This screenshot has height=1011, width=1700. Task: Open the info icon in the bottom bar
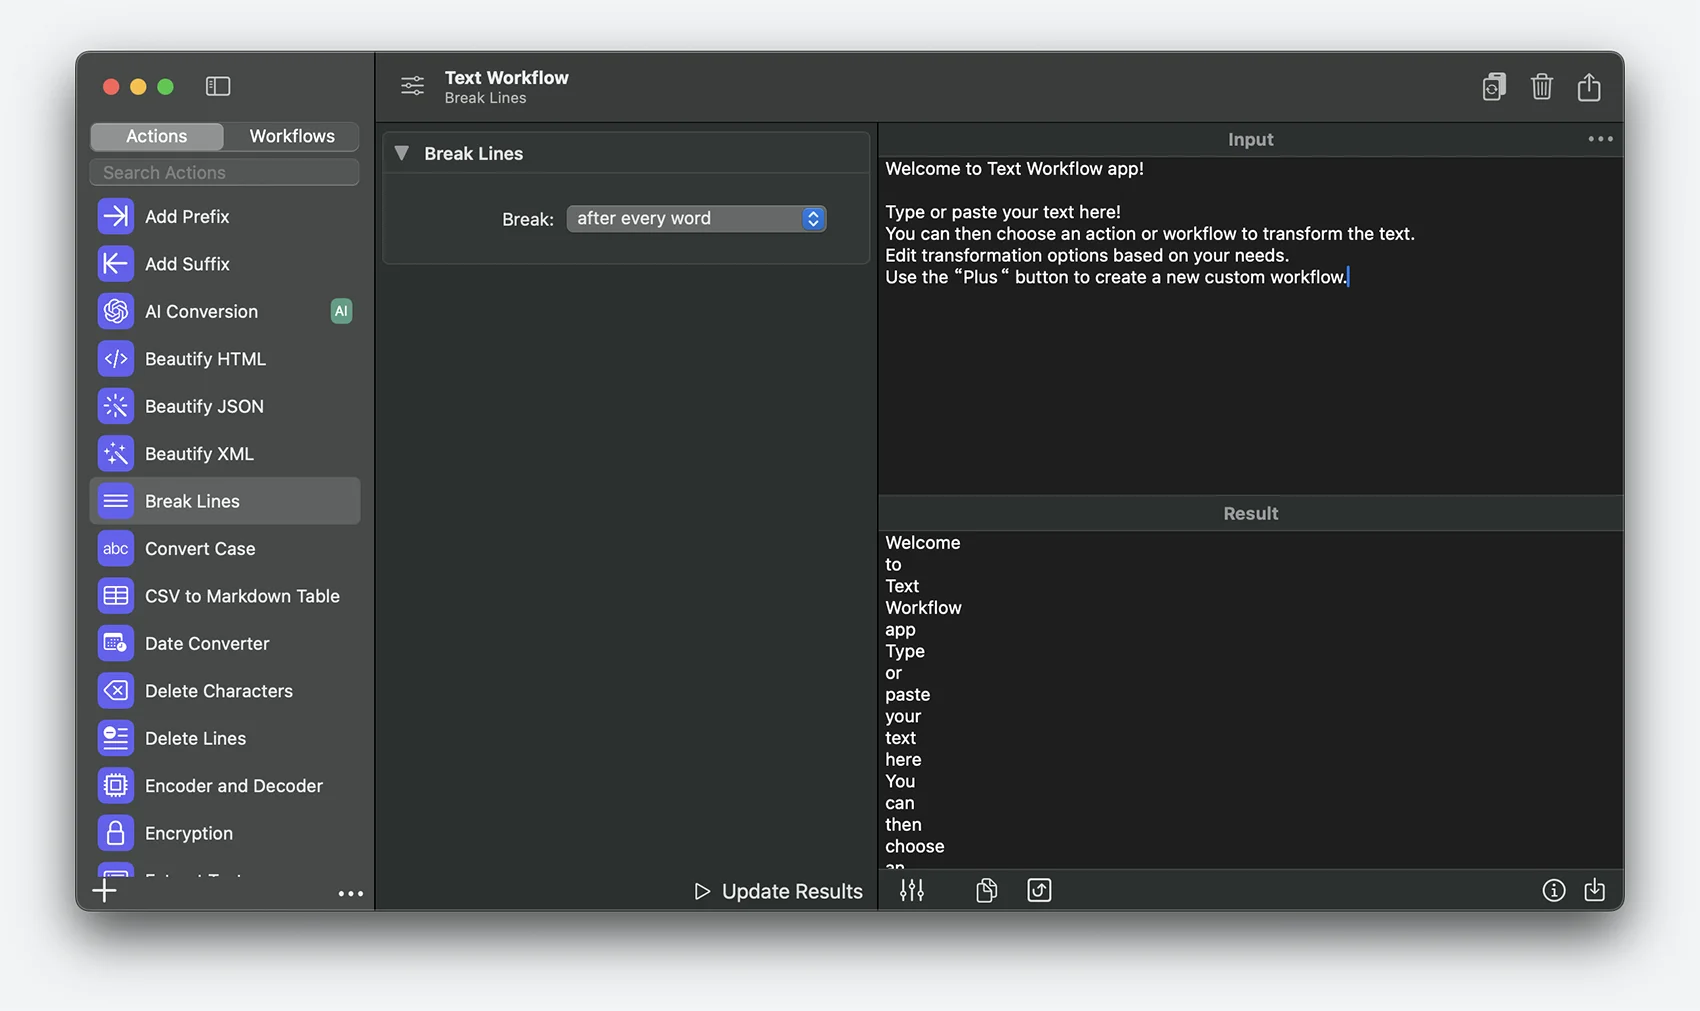[1553, 890]
